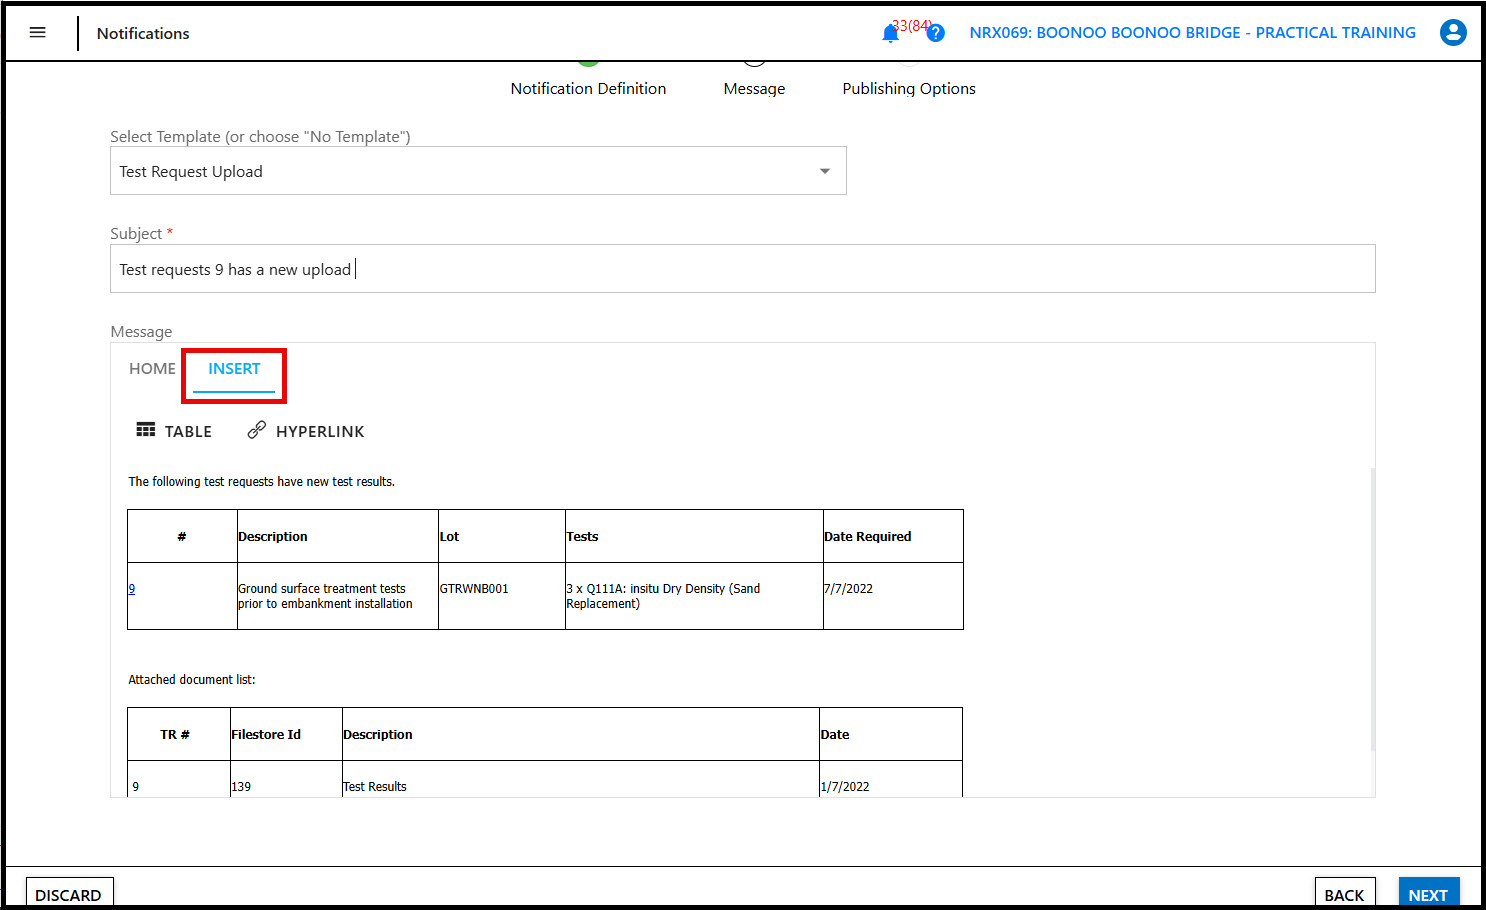Open the hamburger navigation menu
The width and height of the screenshot is (1486, 910).
(38, 33)
